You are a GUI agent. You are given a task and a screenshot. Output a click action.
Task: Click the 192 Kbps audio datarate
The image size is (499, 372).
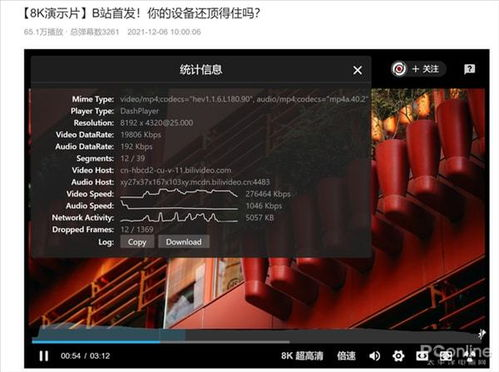click(x=136, y=146)
